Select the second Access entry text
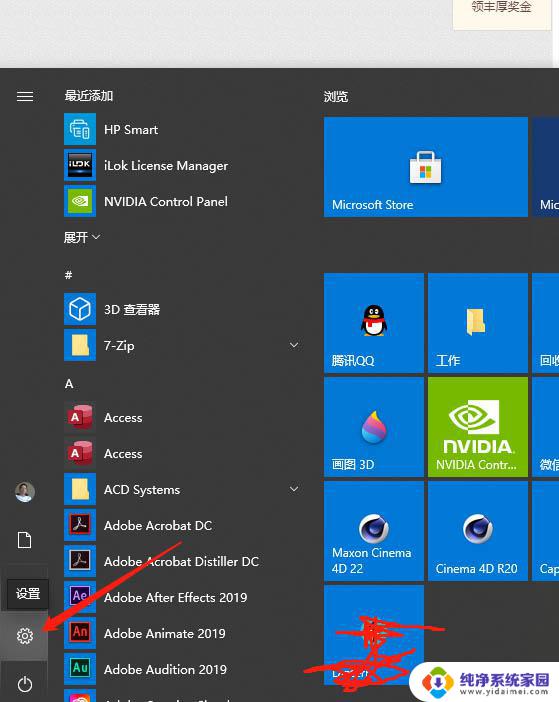 tap(123, 454)
